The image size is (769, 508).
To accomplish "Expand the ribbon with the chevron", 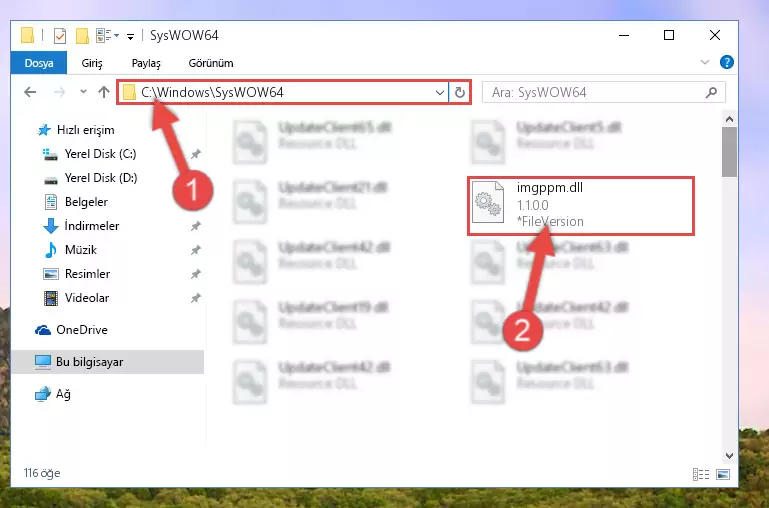I will [705, 62].
